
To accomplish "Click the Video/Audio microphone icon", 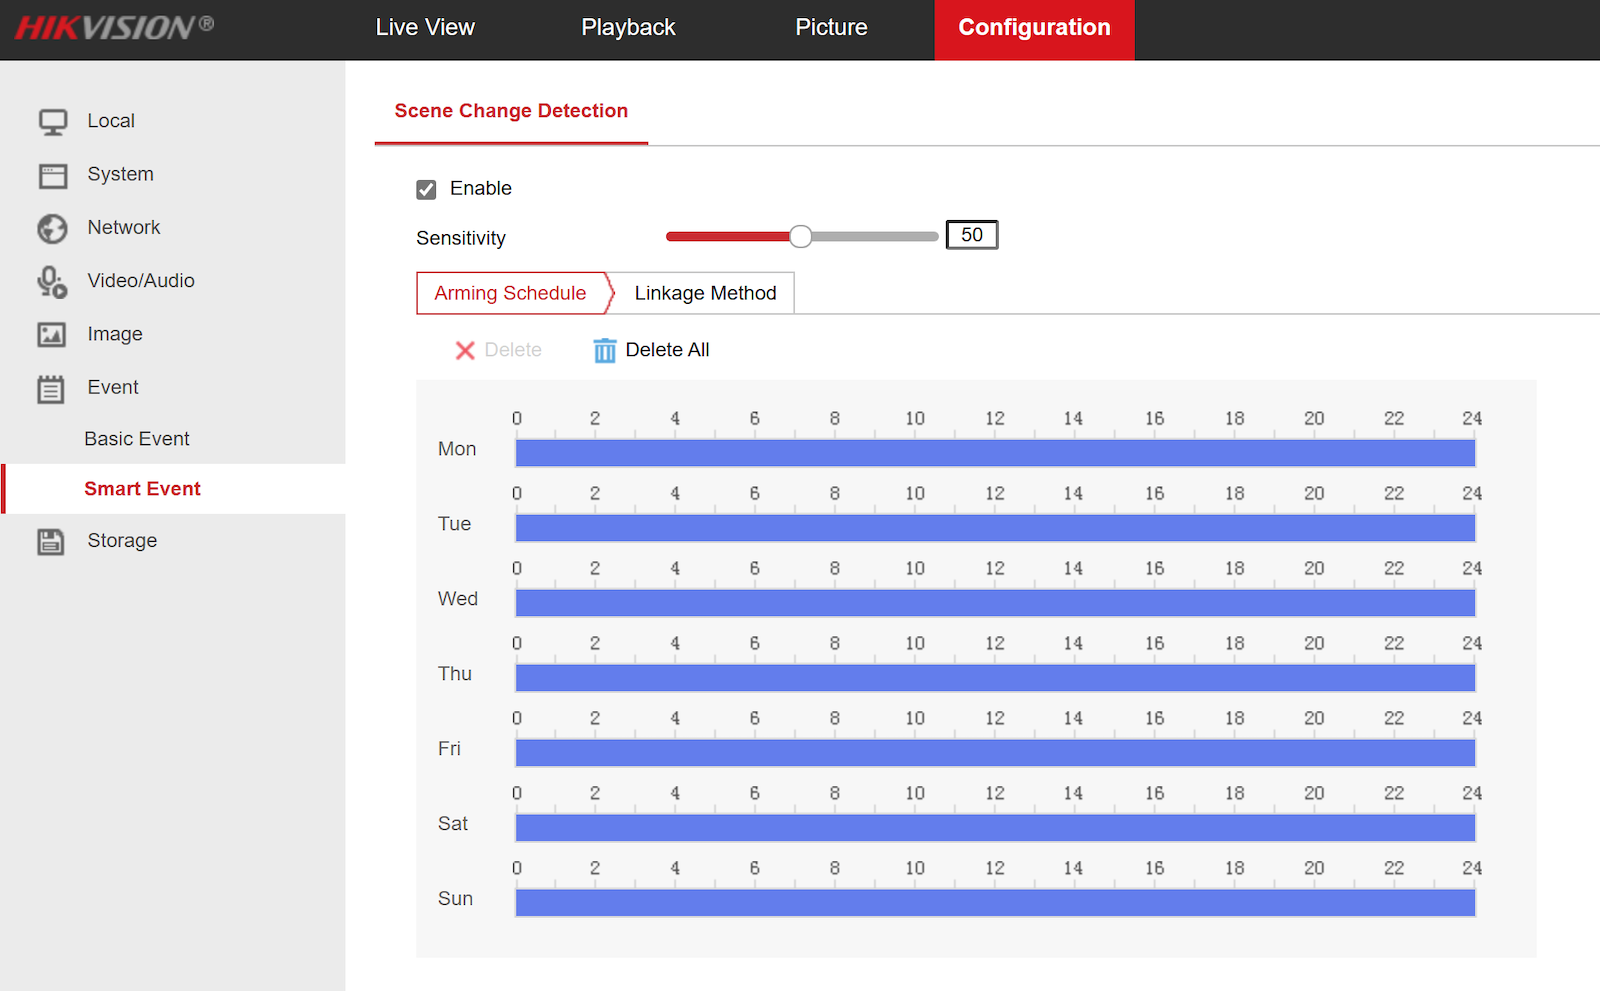I will [x=52, y=282].
